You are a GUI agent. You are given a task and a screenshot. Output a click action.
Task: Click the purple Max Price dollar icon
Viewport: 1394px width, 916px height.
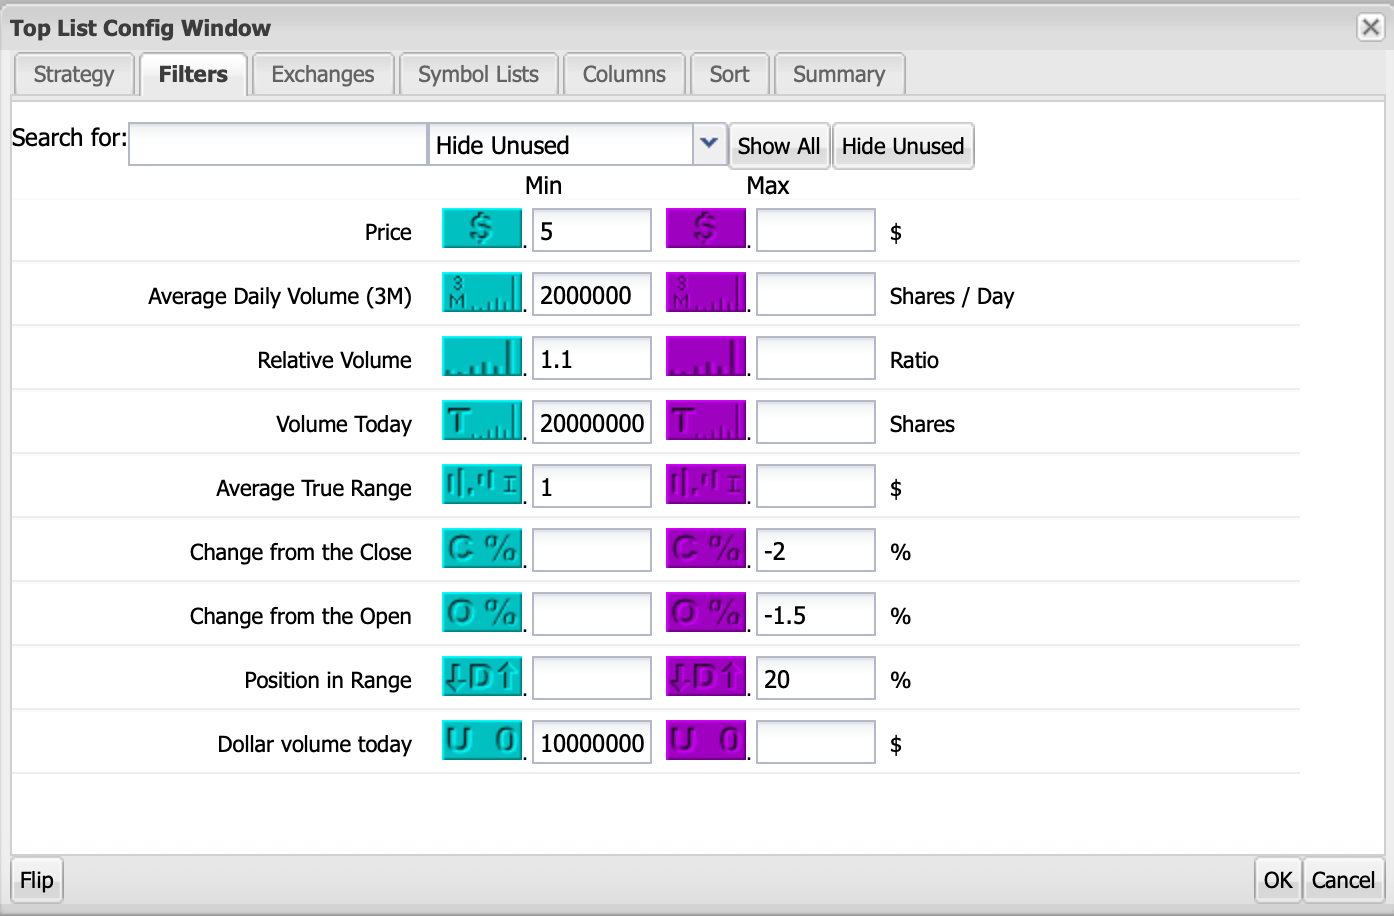click(706, 229)
